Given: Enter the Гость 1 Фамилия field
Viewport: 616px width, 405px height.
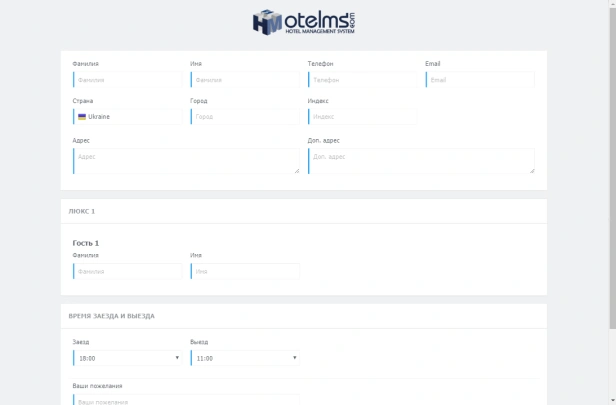Looking at the screenshot, I should pos(127,271).
